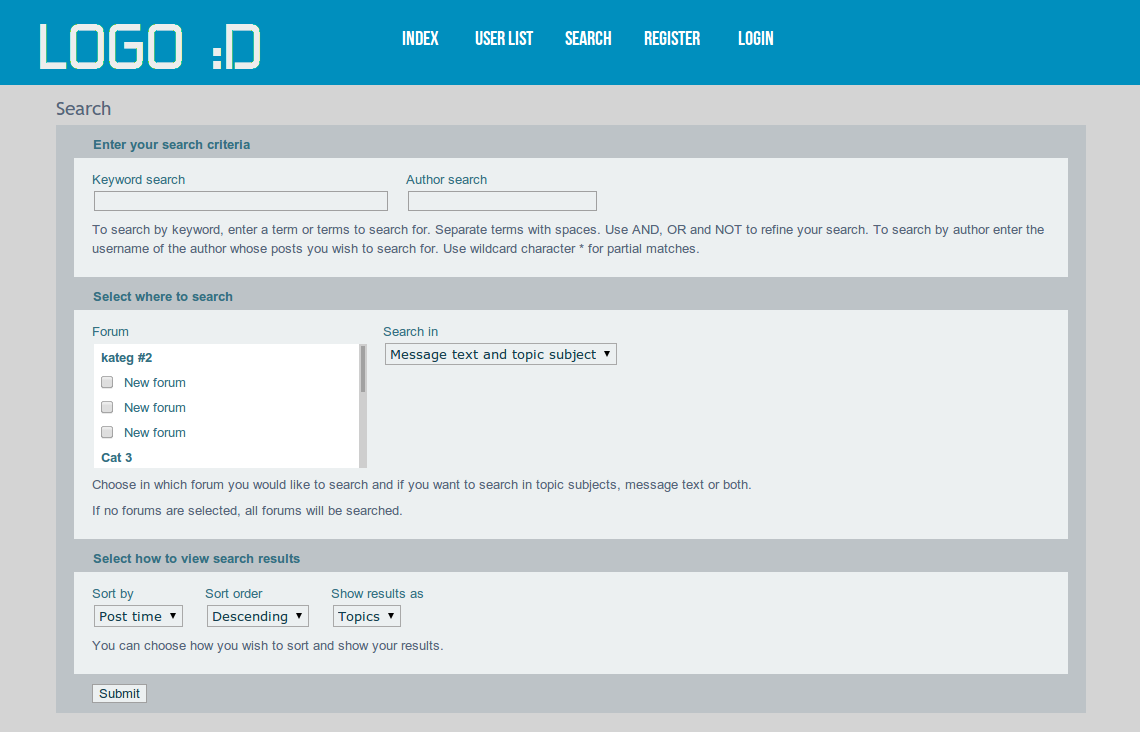Click the Search page heading
This screenshot has width=1140, height=732.
(x=84, y=108)
